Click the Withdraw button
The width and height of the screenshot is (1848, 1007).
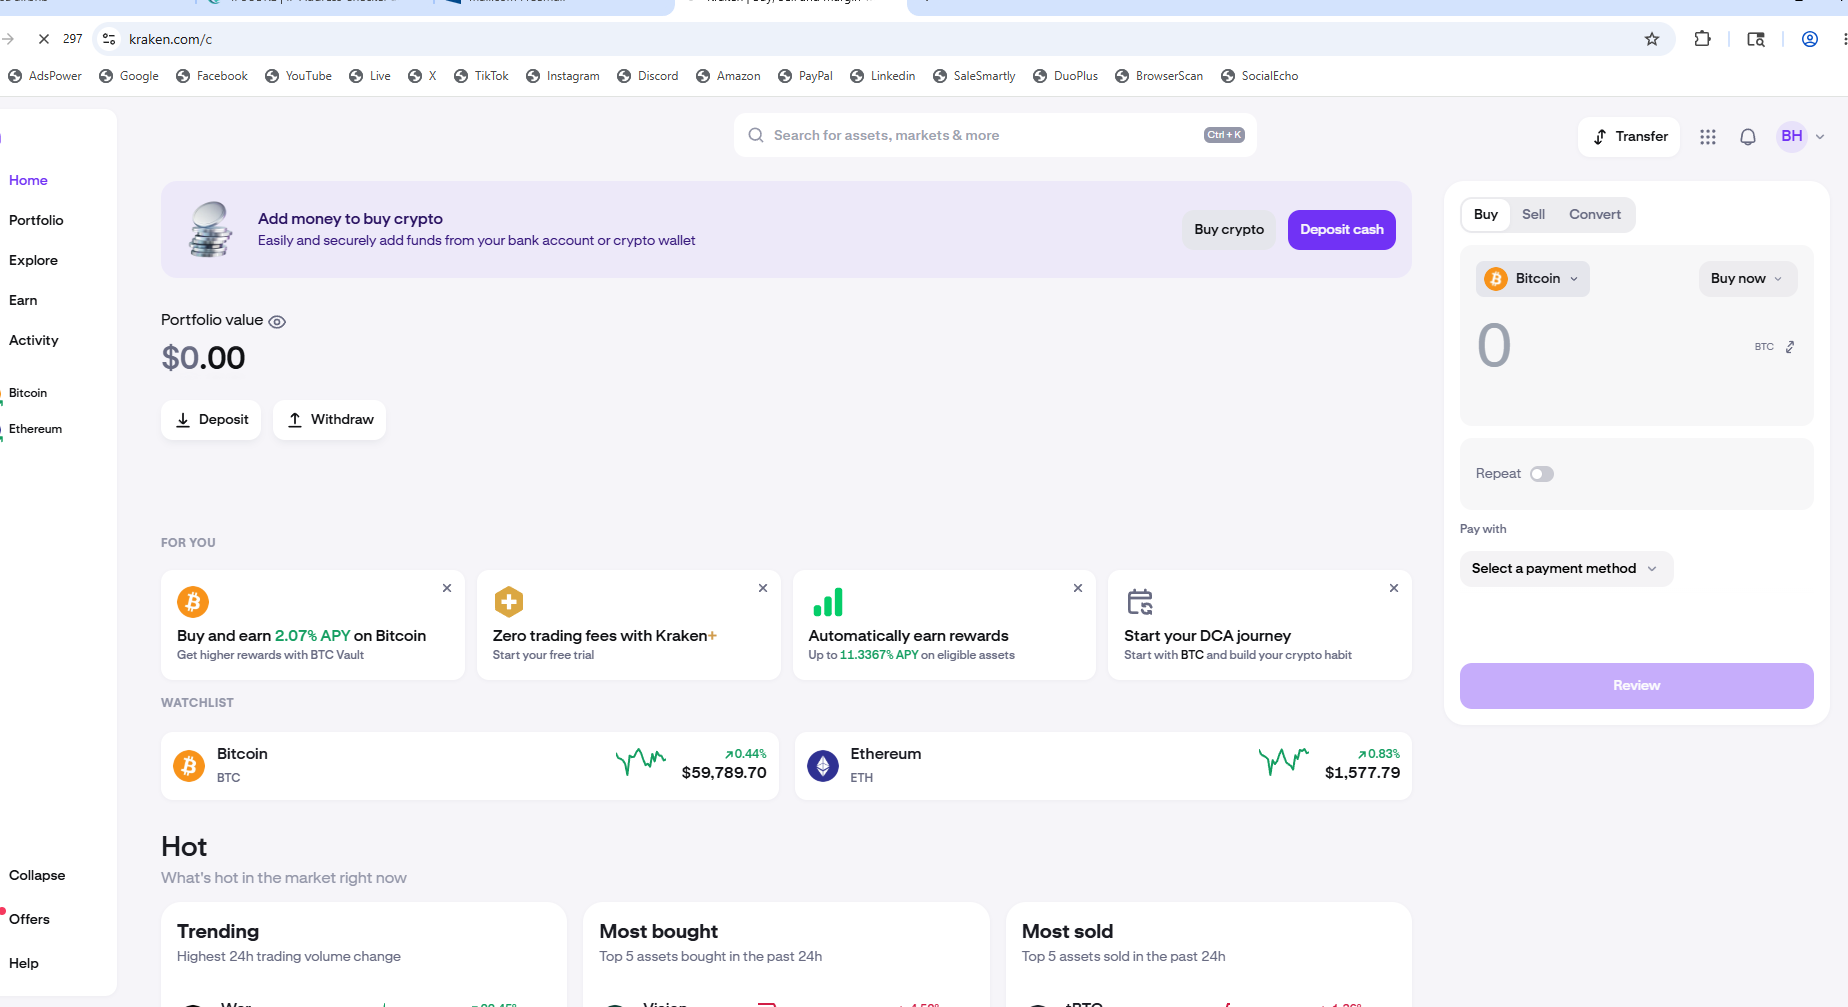point(329,420)
